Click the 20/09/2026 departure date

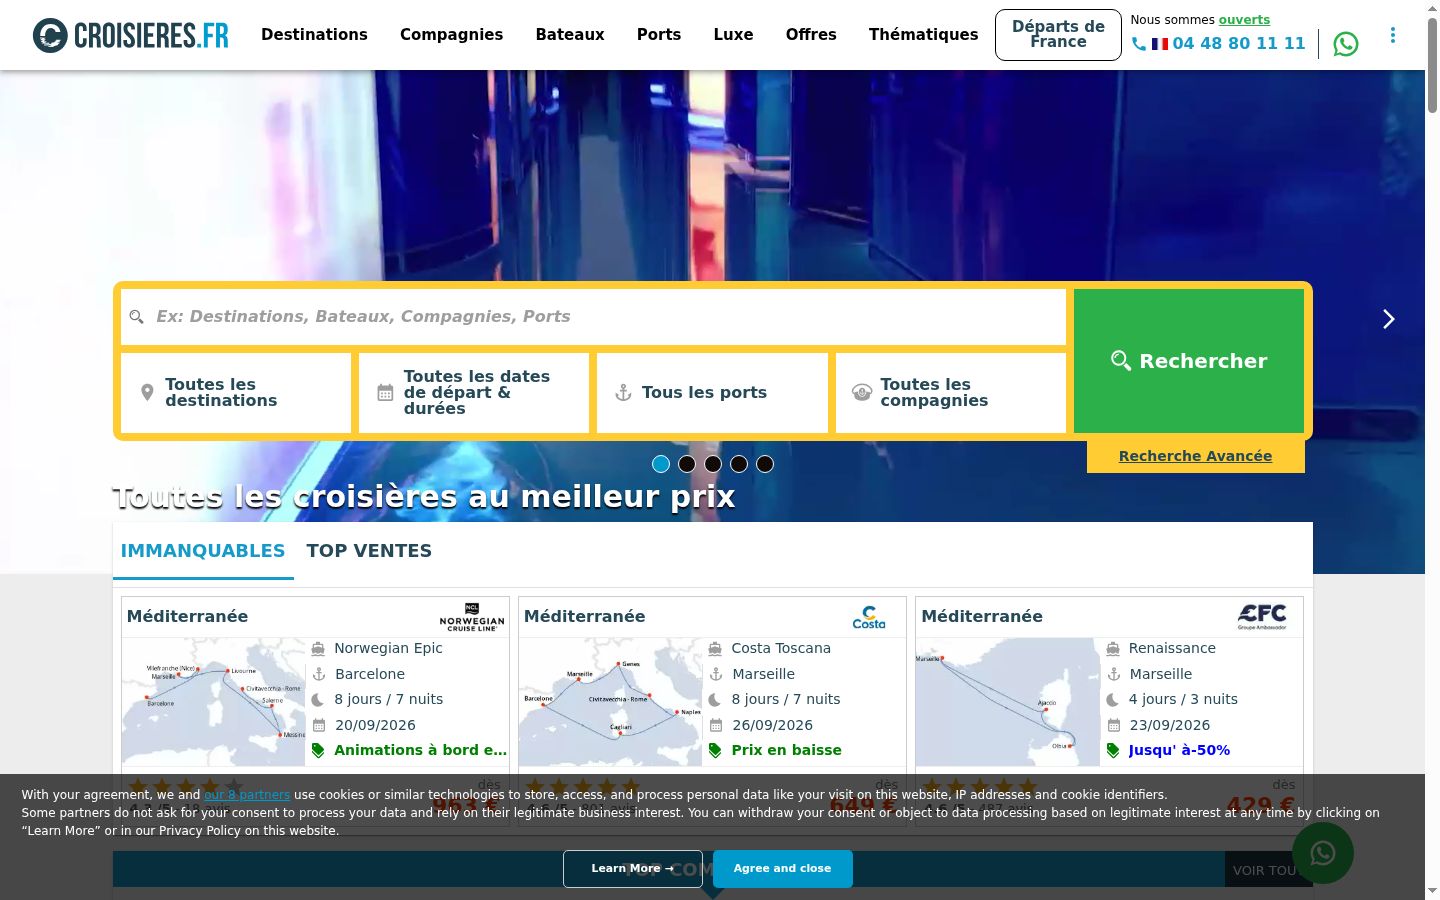tap(375, 725)
